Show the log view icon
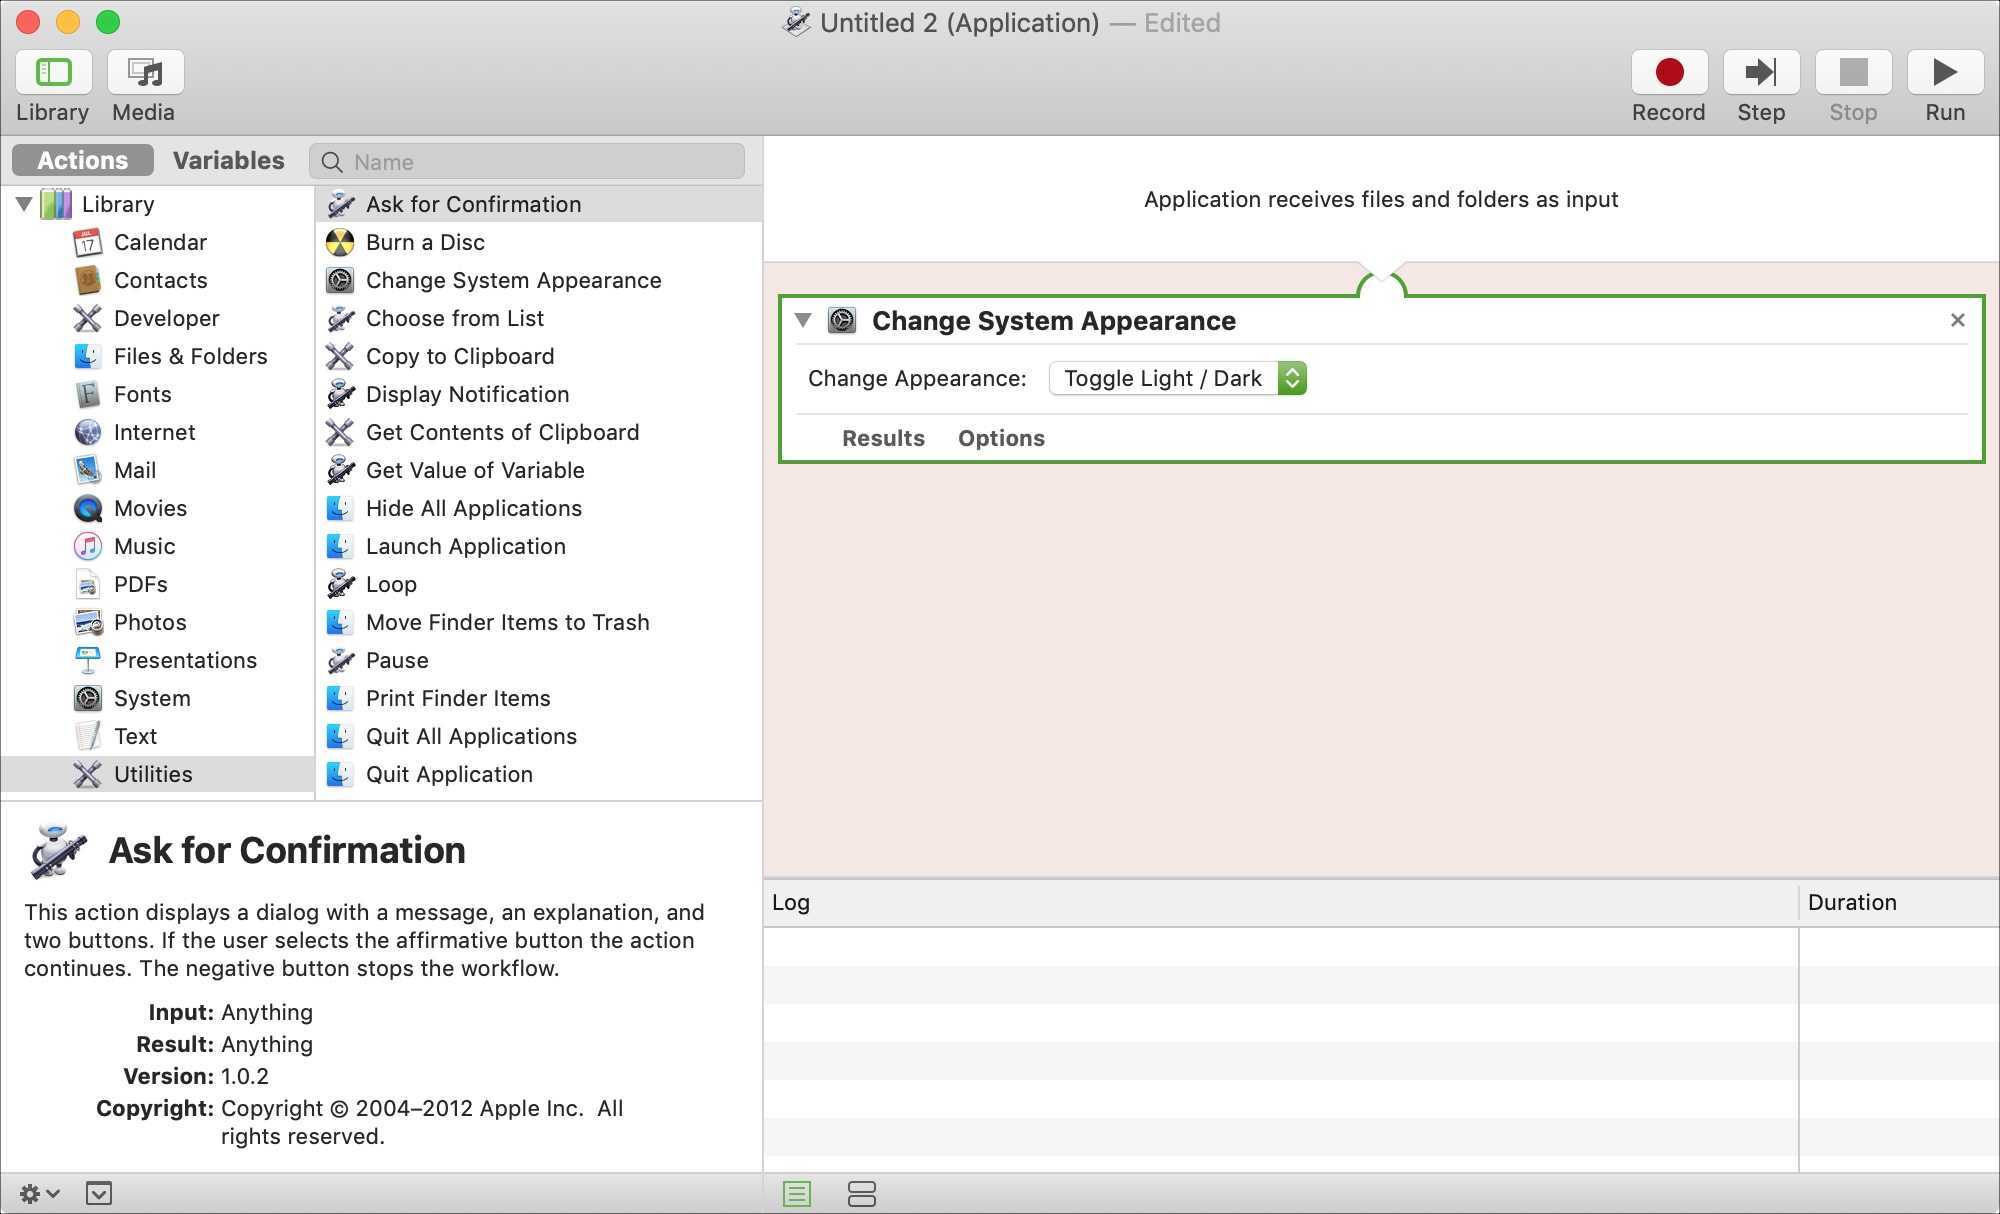Image resolution: width=2000 pixels, height=1214 pixels. click(797, 1193)
